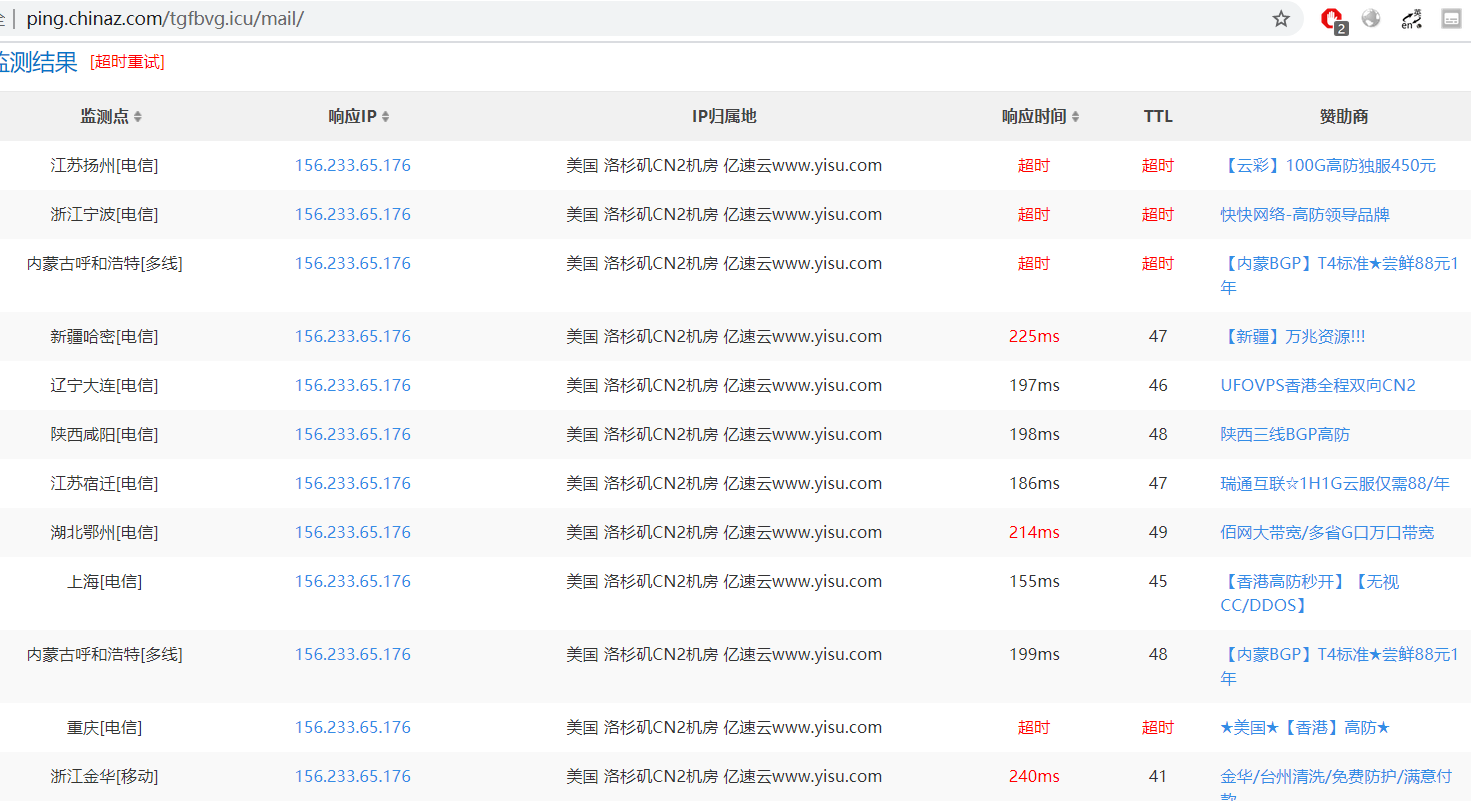Sort by 响应IP column arrows
1471x801 pixels.
tap(385, 117)
